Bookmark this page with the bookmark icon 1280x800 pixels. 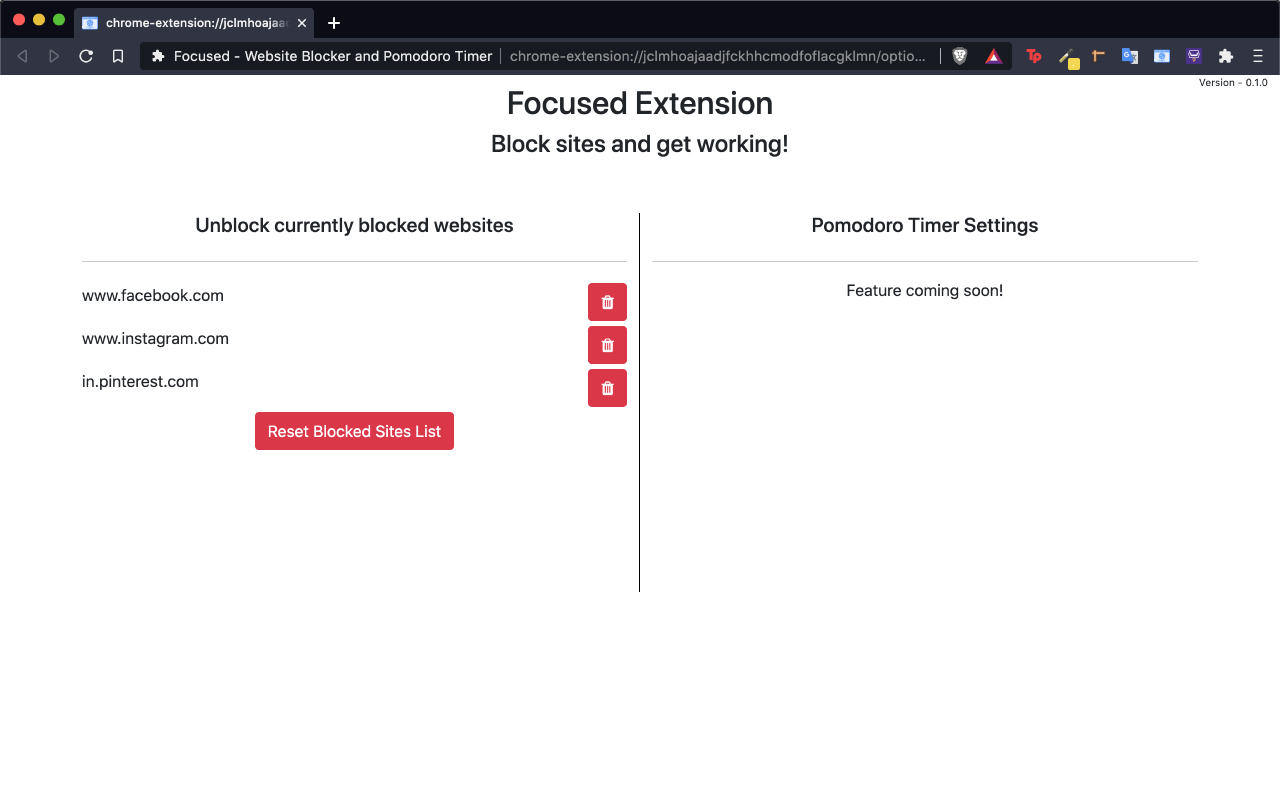118,56
